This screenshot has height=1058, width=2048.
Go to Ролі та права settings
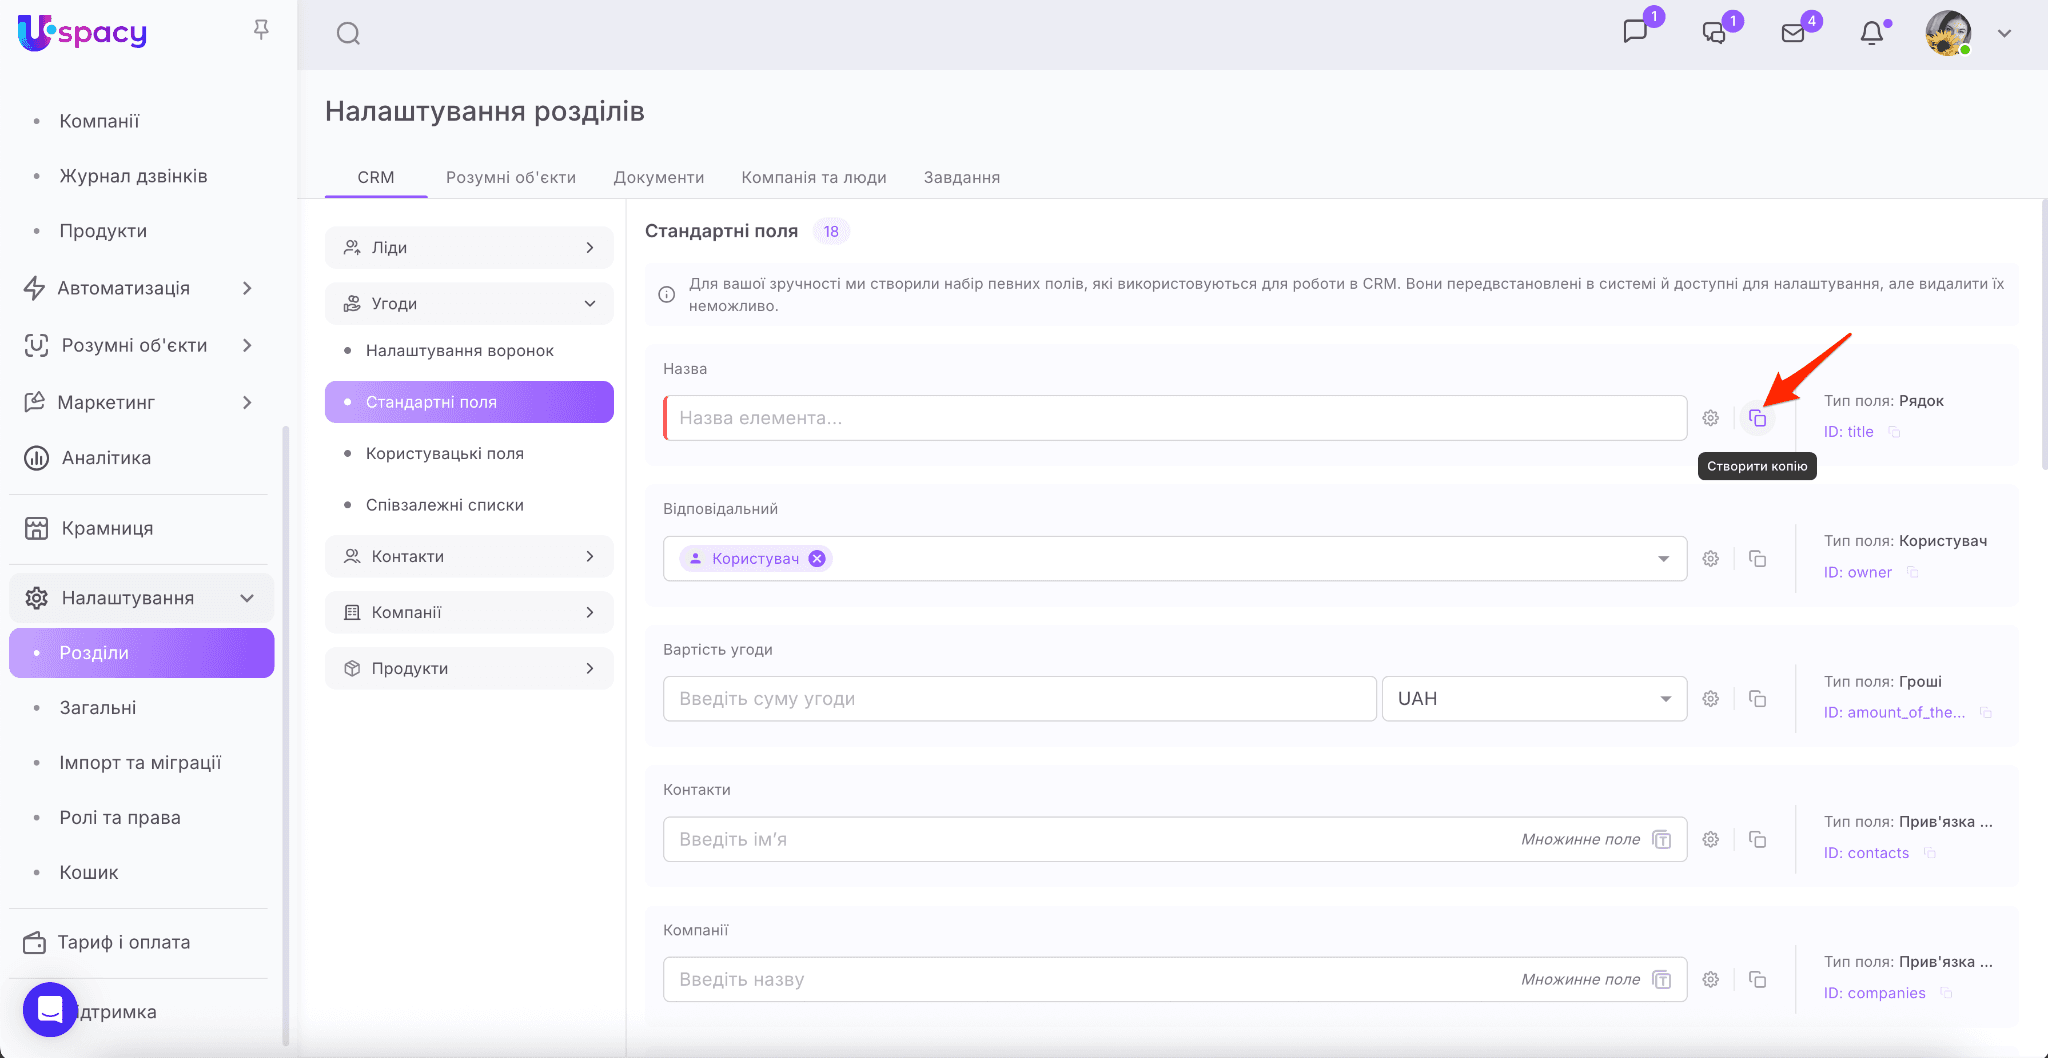(120, 817)
